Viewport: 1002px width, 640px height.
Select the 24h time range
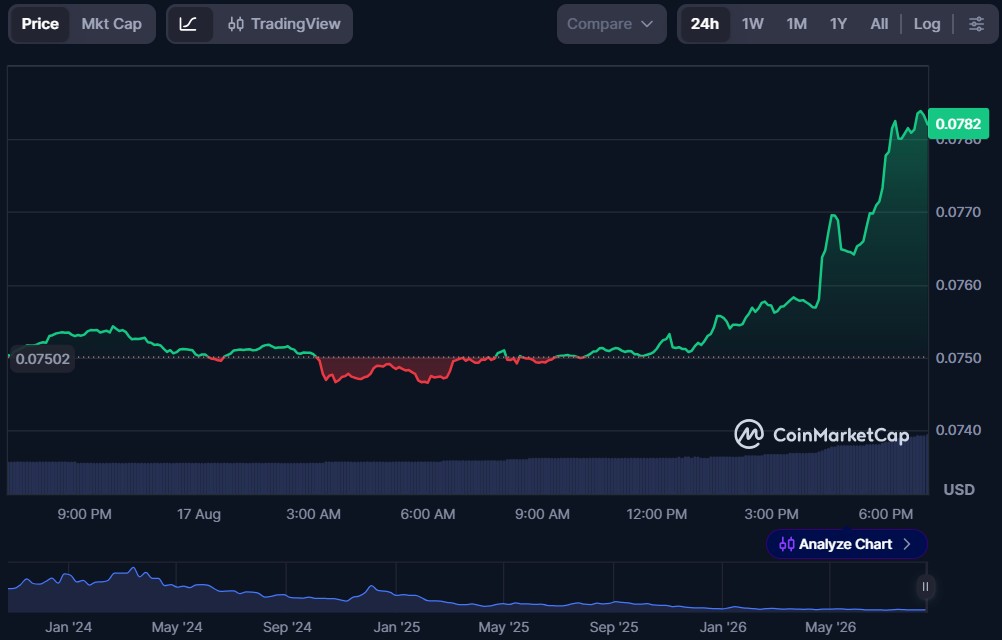pyautogui.click(x=705, y=24)
